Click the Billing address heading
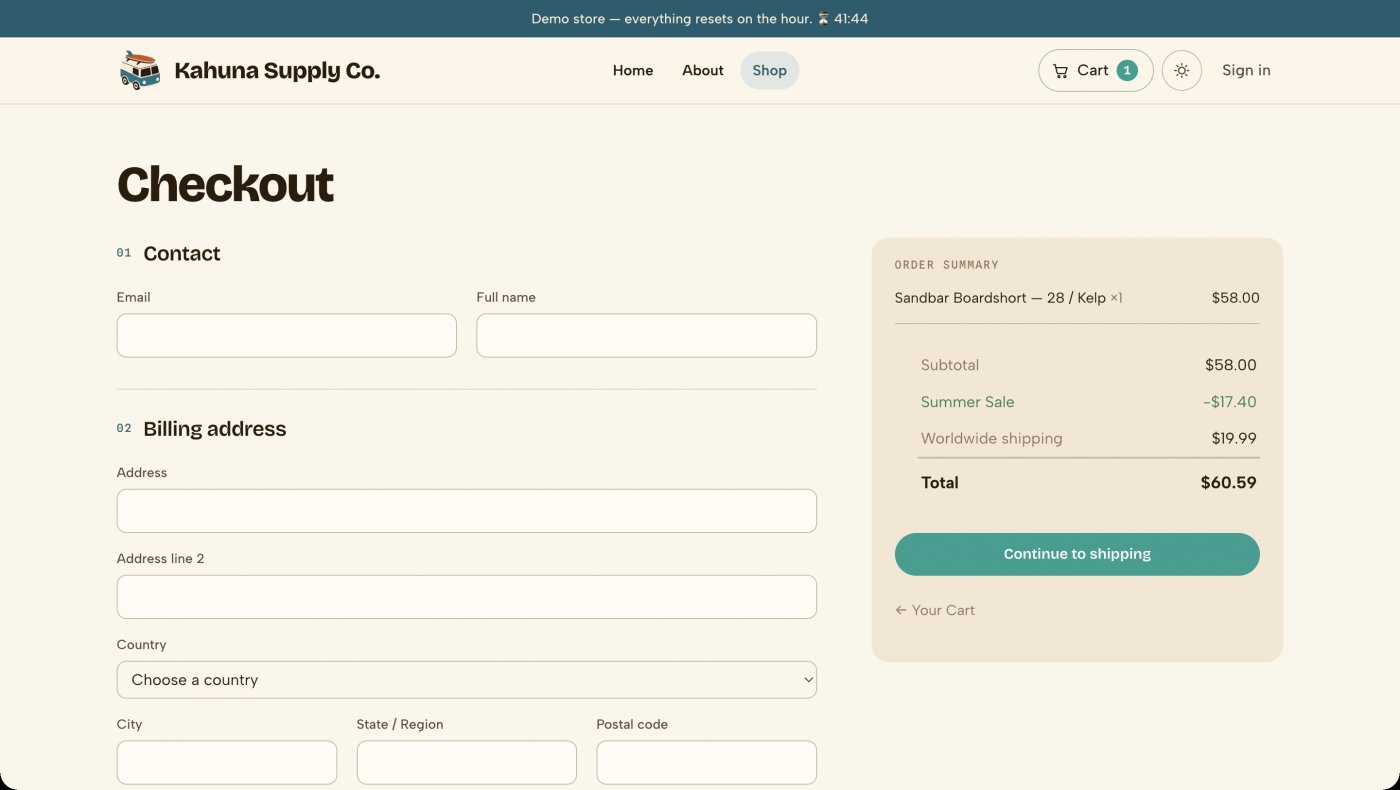 [x=215, y=429]
